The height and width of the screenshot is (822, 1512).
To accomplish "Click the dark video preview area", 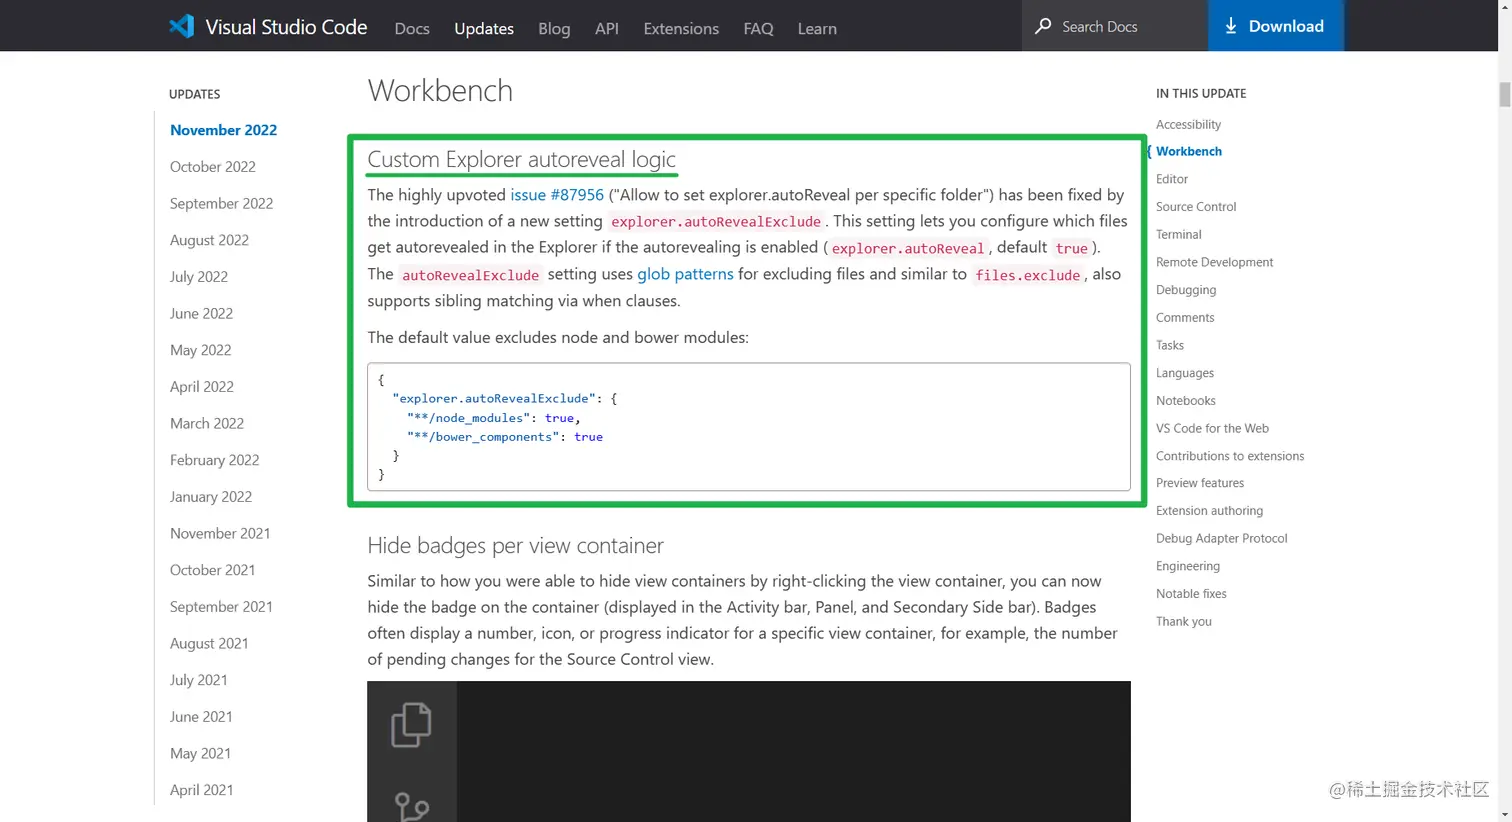I will 749,752.
